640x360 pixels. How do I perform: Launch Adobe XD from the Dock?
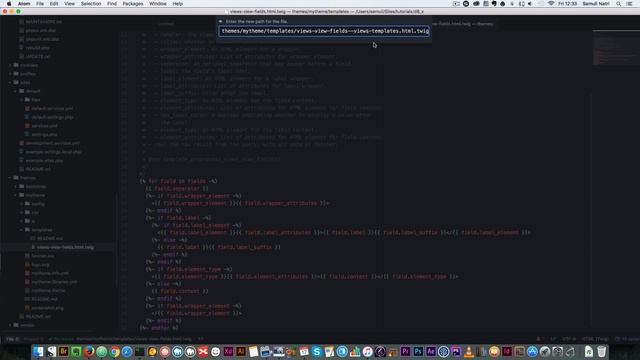pyautogui.click(x=228, y=351)
